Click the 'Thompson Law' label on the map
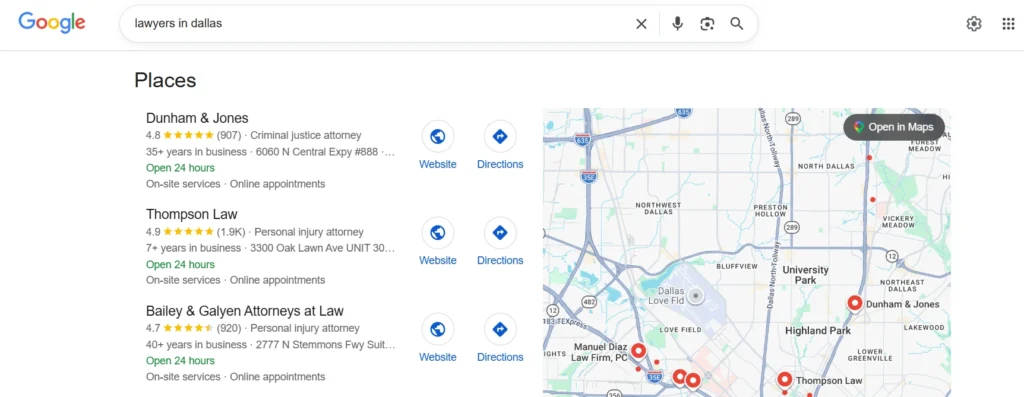Screen dimensions: 1024x397 click(829, 381)
